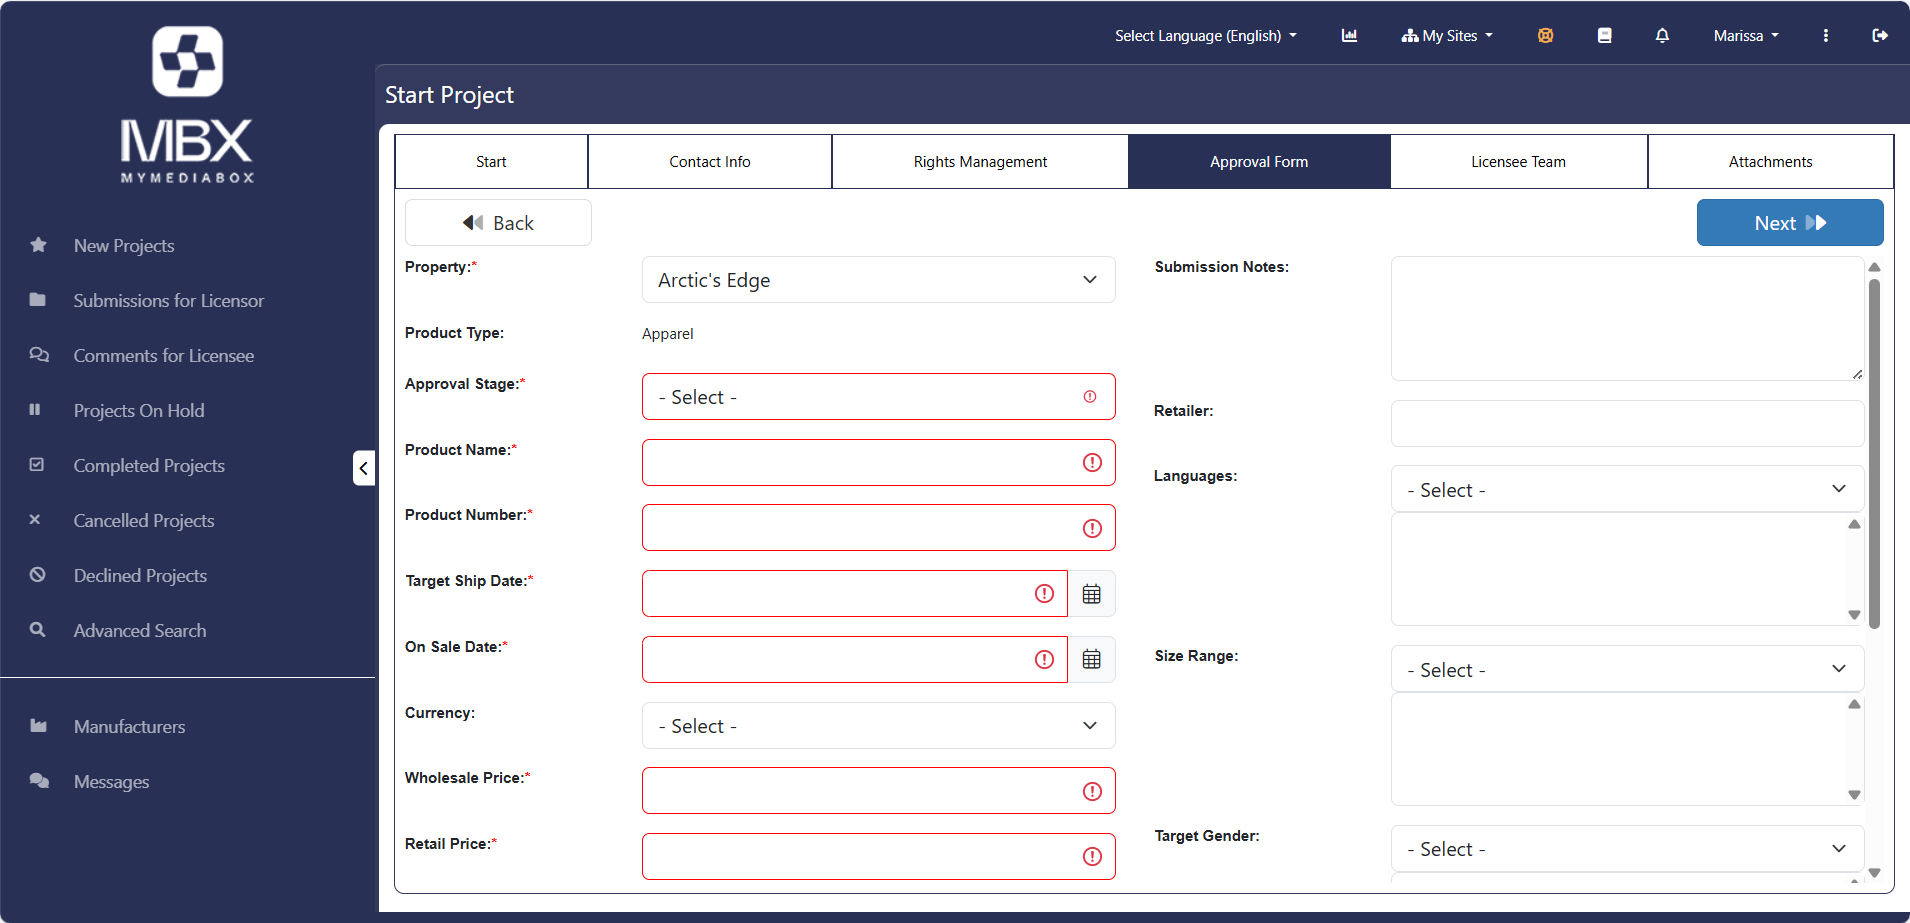Click up arrow of Size Range list scrollbar
1910x923 pixels.
click(1854, 704)
